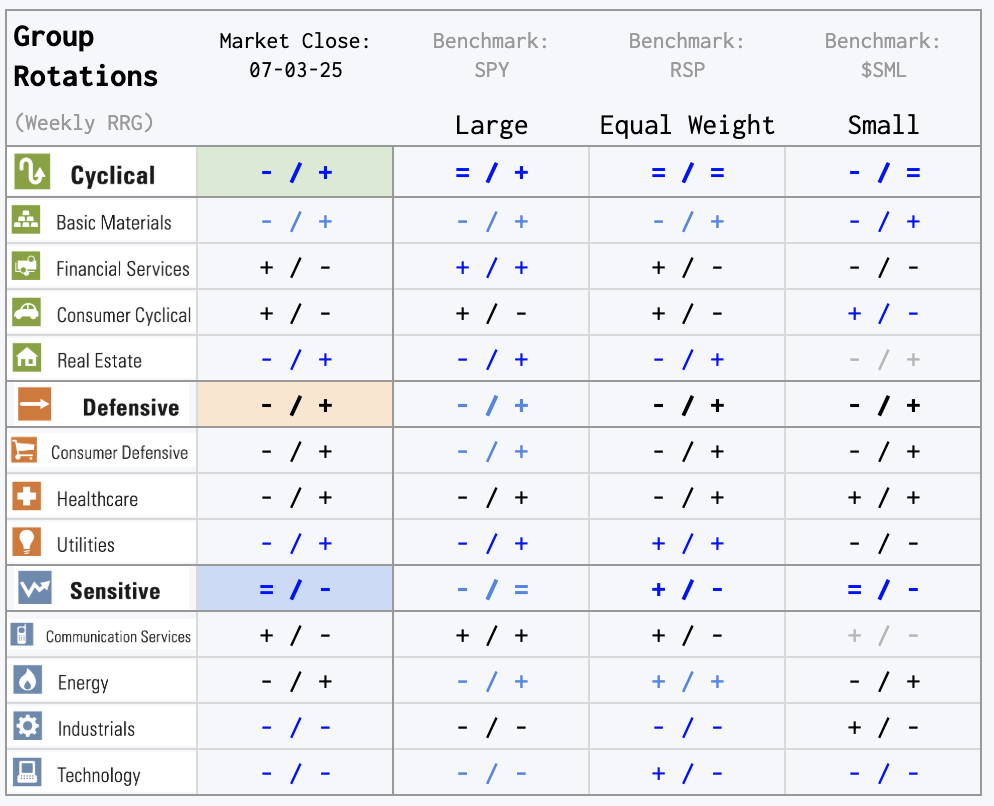Click the Consumer Defensive shopping cart icon
Viewport: 994px width, 806px height.
[x=24, y=450]
